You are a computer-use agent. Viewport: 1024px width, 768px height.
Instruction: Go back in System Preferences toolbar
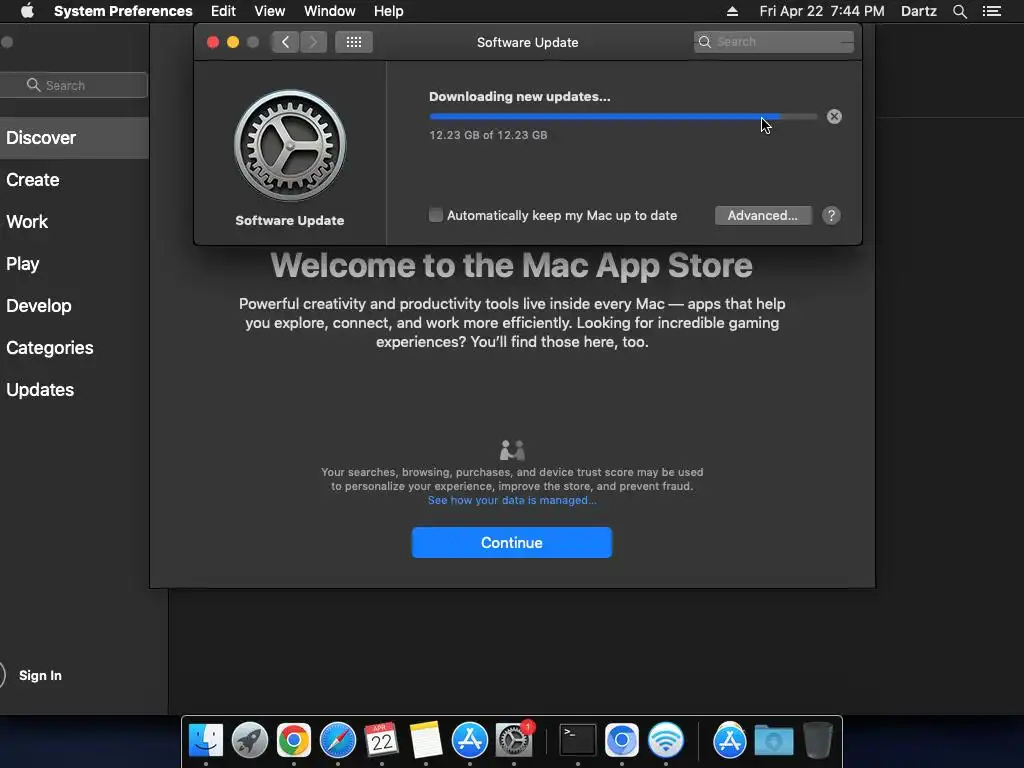click(x=285, y=42)
